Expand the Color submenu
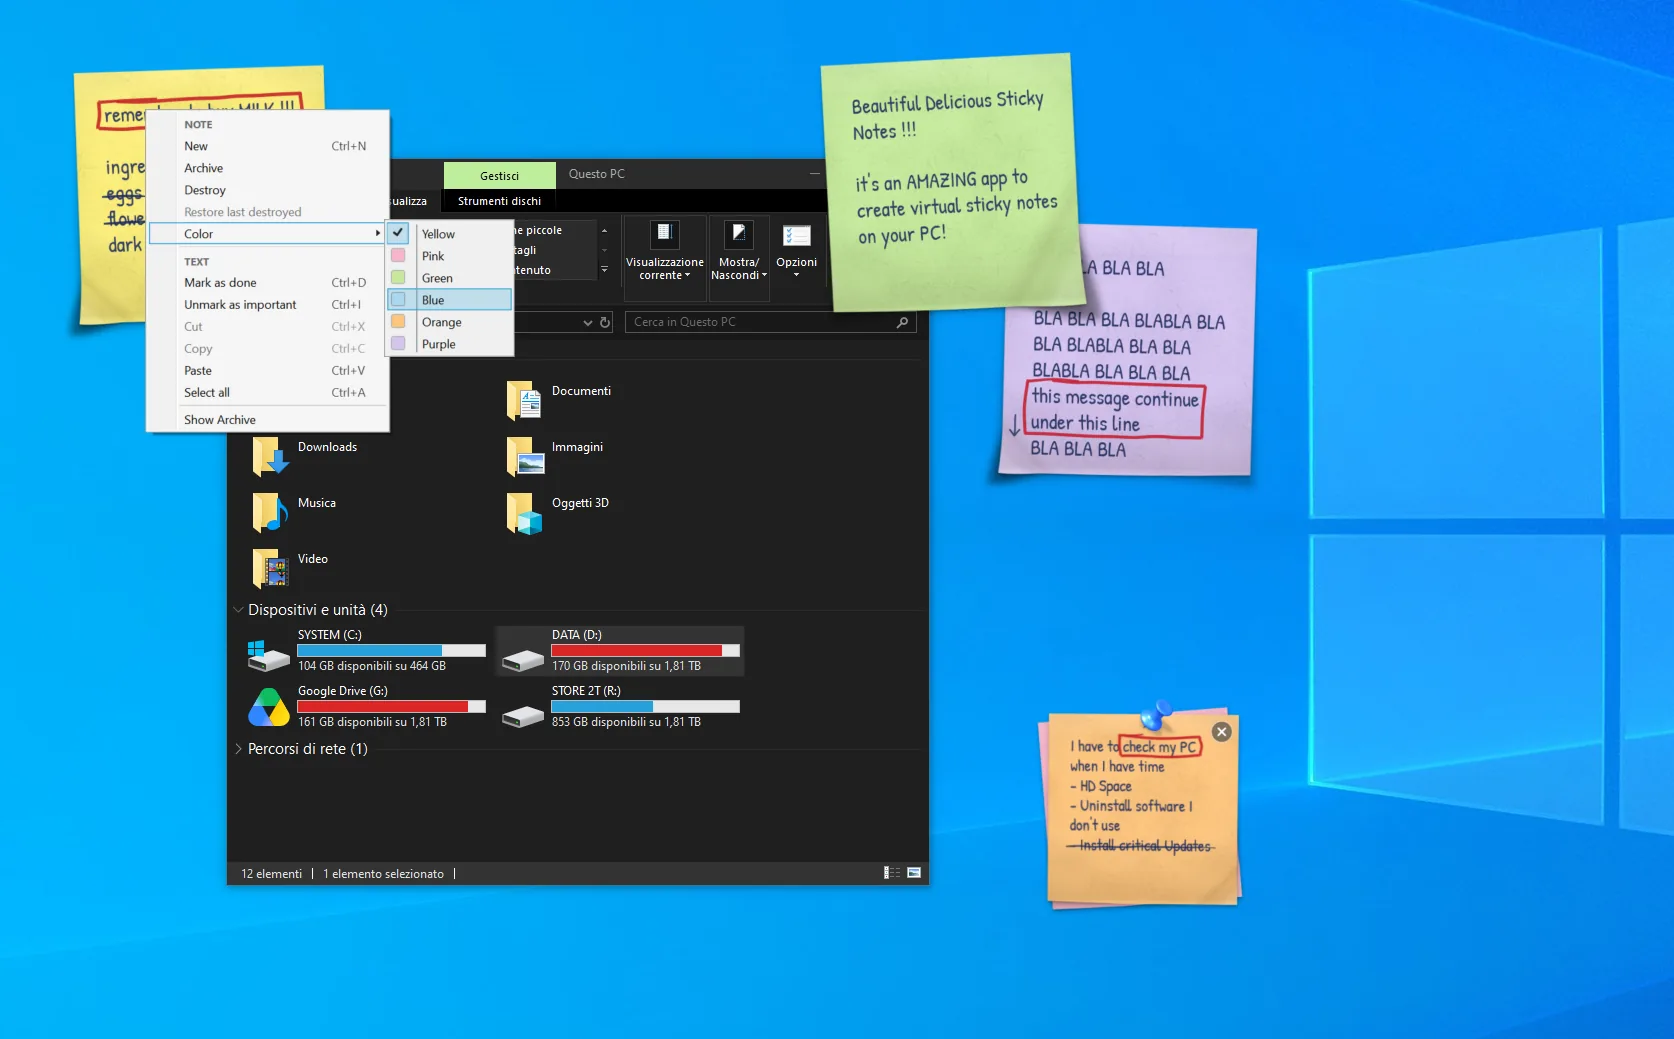Screen dimensions: 1674x1039 coord(267,234)
